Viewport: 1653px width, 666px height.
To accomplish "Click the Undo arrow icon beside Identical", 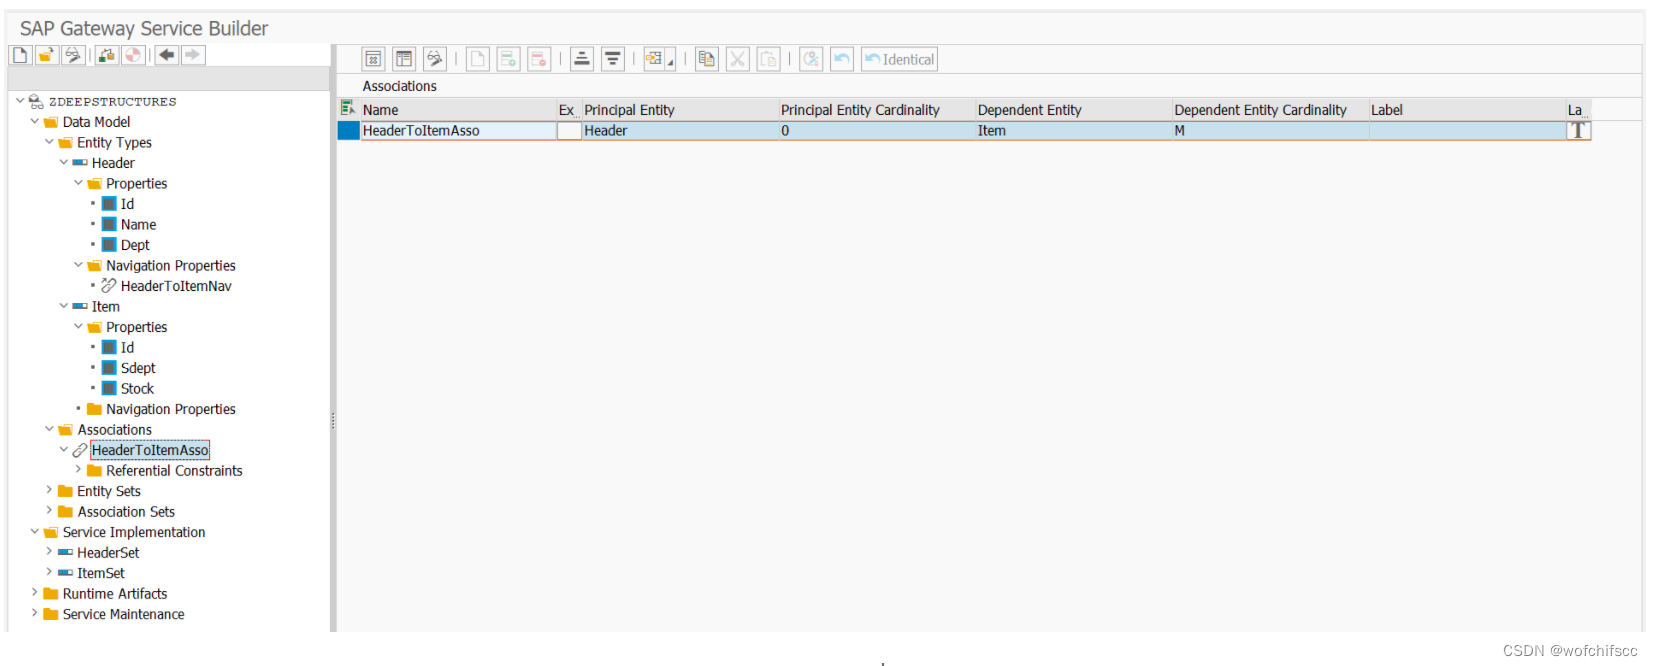I will tap(842, 59).
